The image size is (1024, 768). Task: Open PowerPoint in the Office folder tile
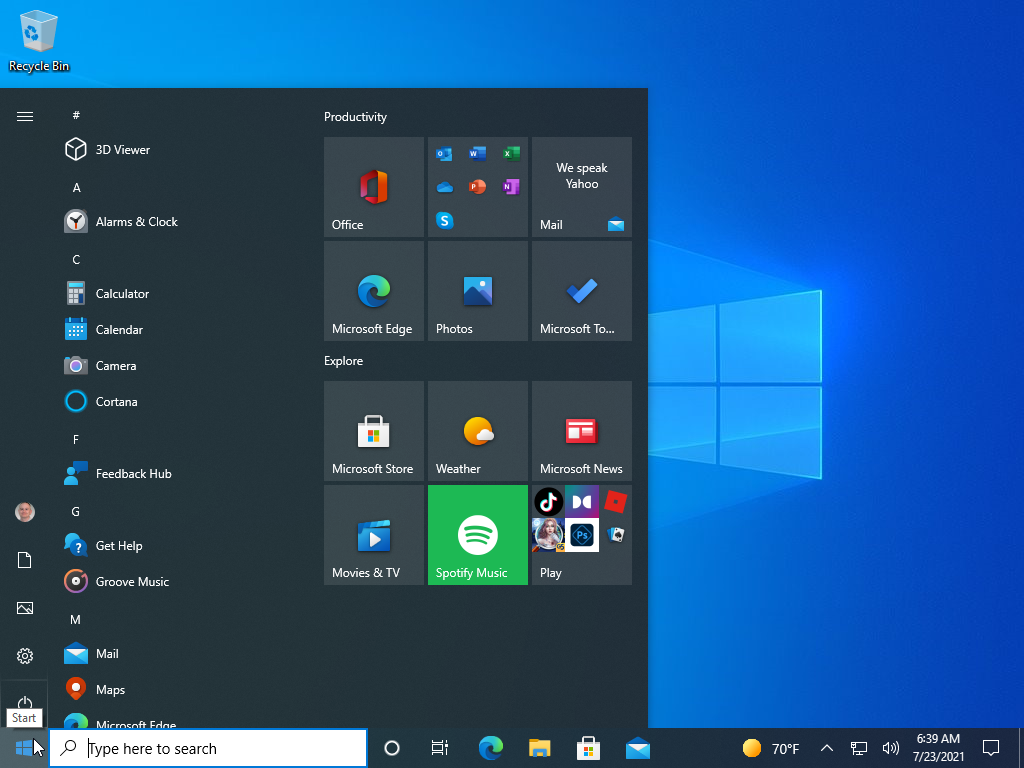(477, 187)
